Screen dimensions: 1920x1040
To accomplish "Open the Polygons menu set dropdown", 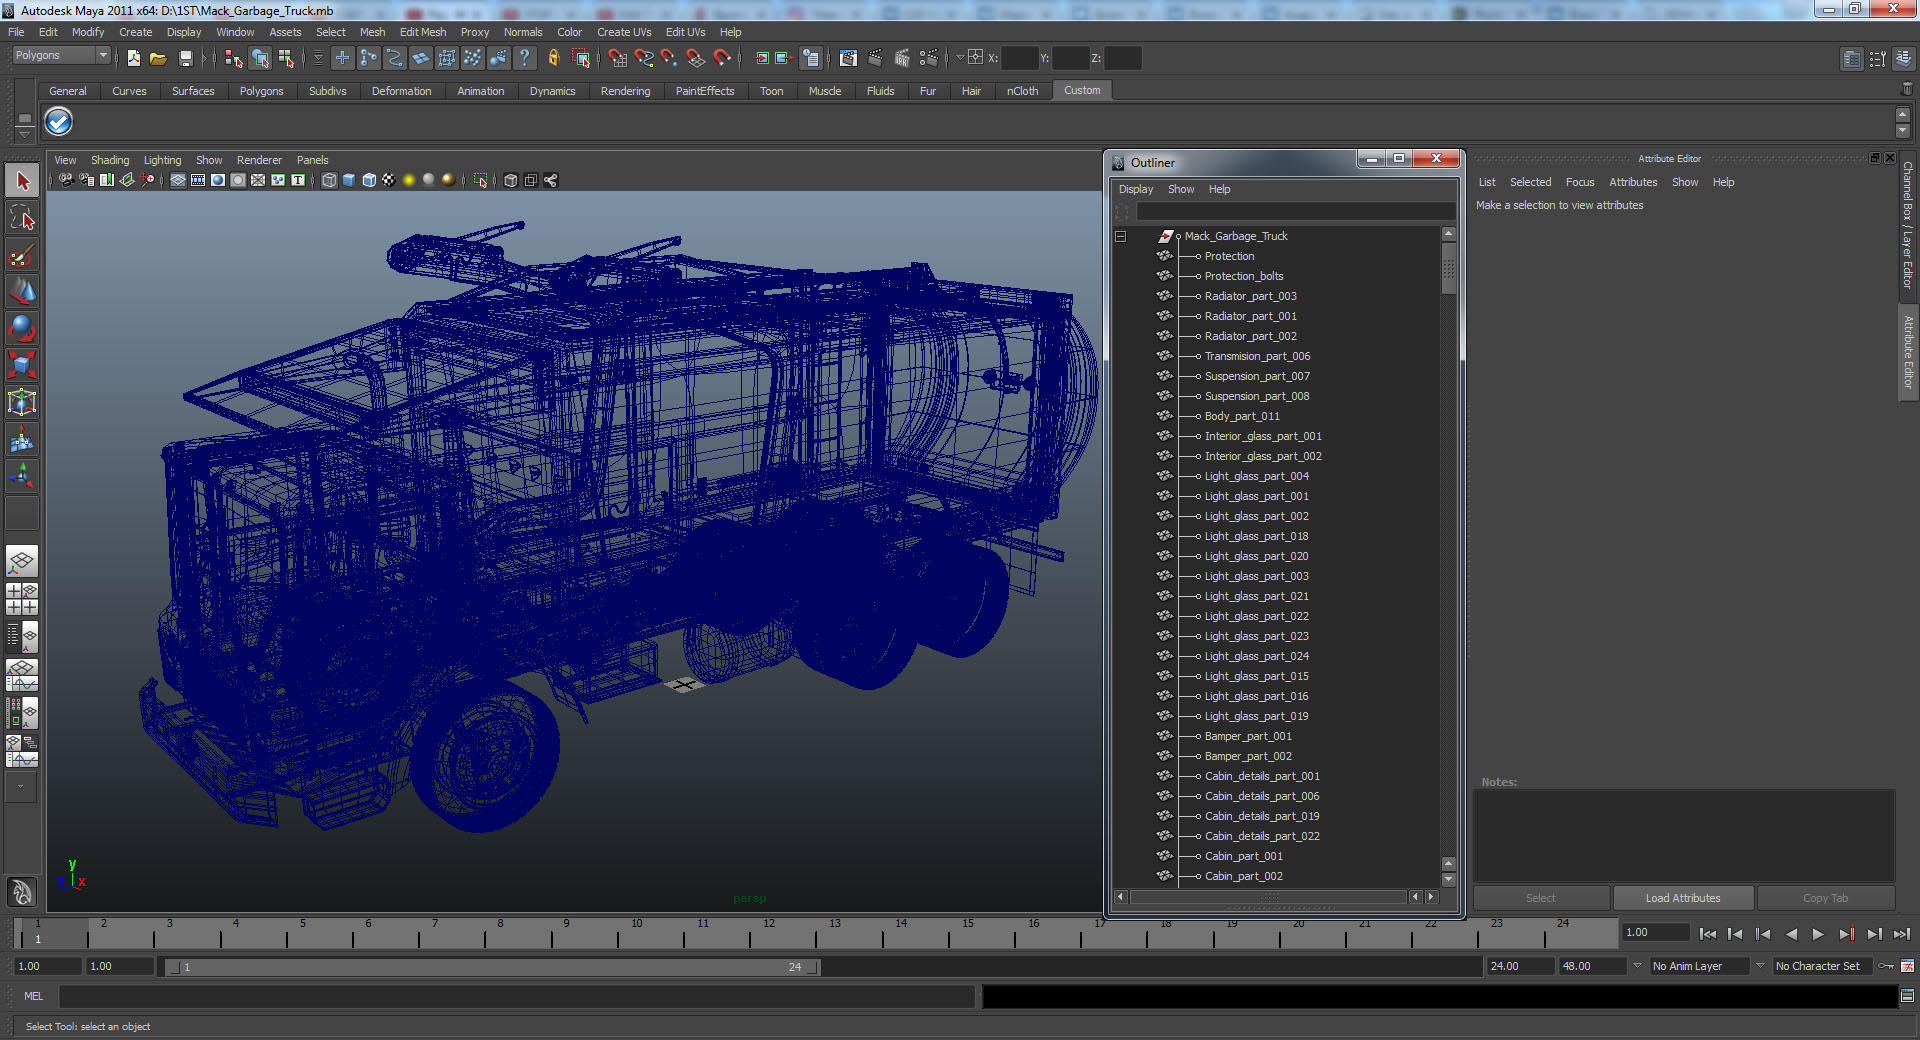I will click(x=61, y=56).
